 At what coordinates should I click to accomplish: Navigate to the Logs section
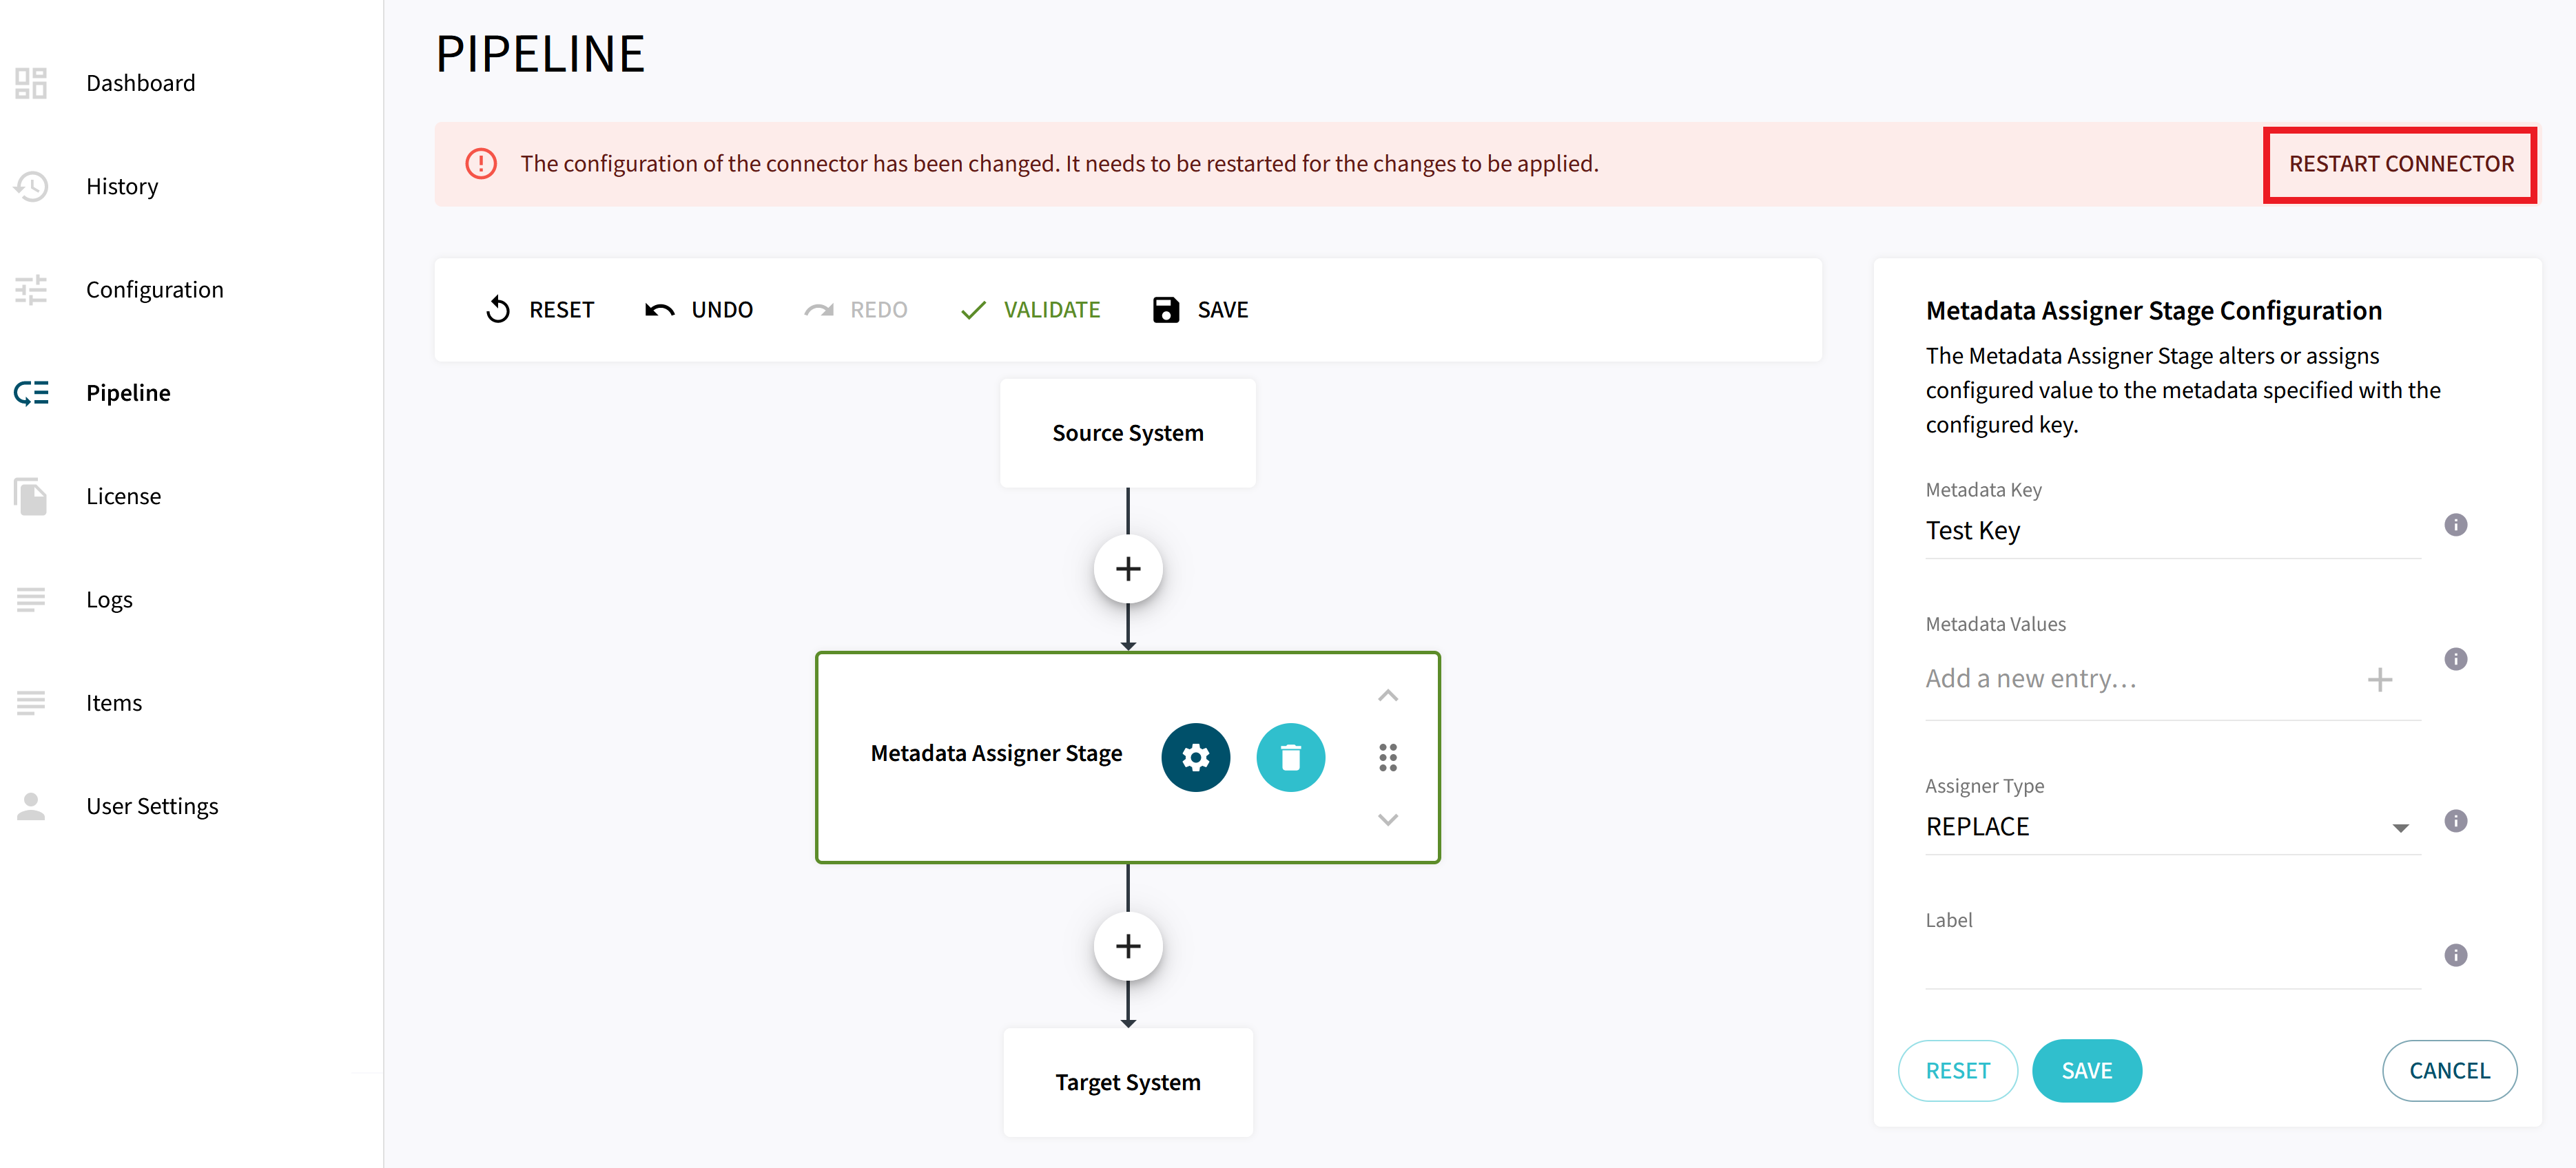tap(109, 600)
